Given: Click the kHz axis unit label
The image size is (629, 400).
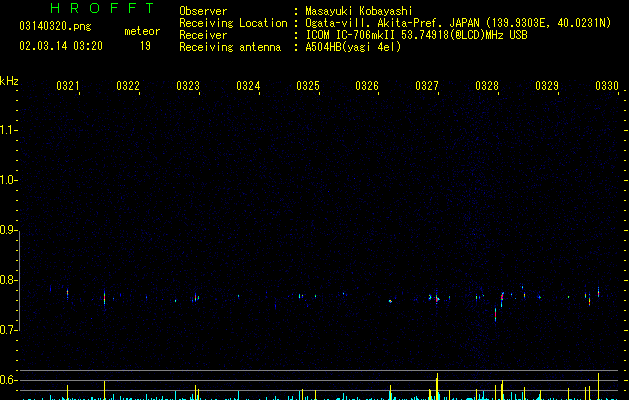Looking at the screenshot, I should point(9,81).
